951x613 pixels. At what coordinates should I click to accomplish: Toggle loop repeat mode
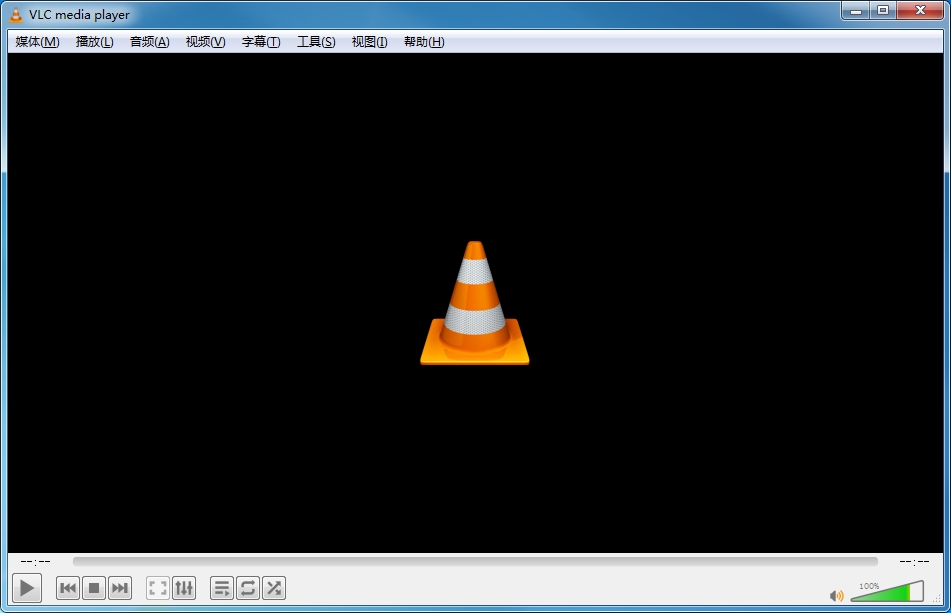pos(248,588)
